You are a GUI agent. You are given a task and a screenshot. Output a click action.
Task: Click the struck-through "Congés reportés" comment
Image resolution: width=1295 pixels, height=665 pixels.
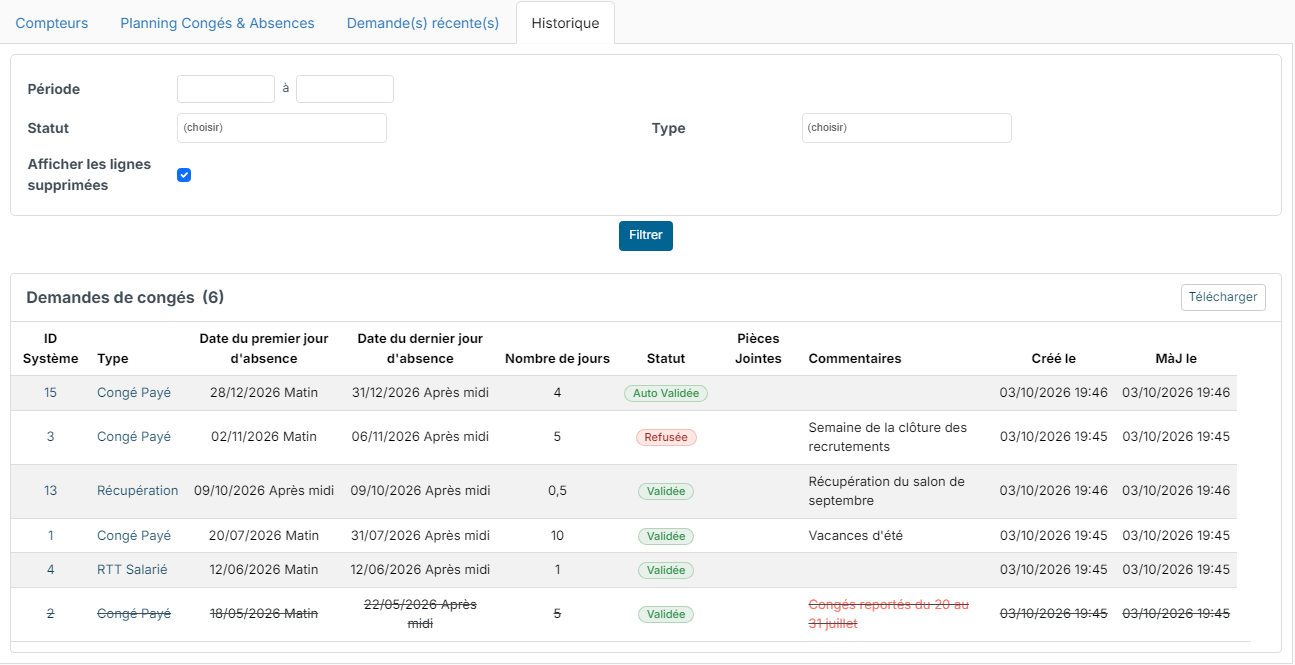click(x=888, y=614)
